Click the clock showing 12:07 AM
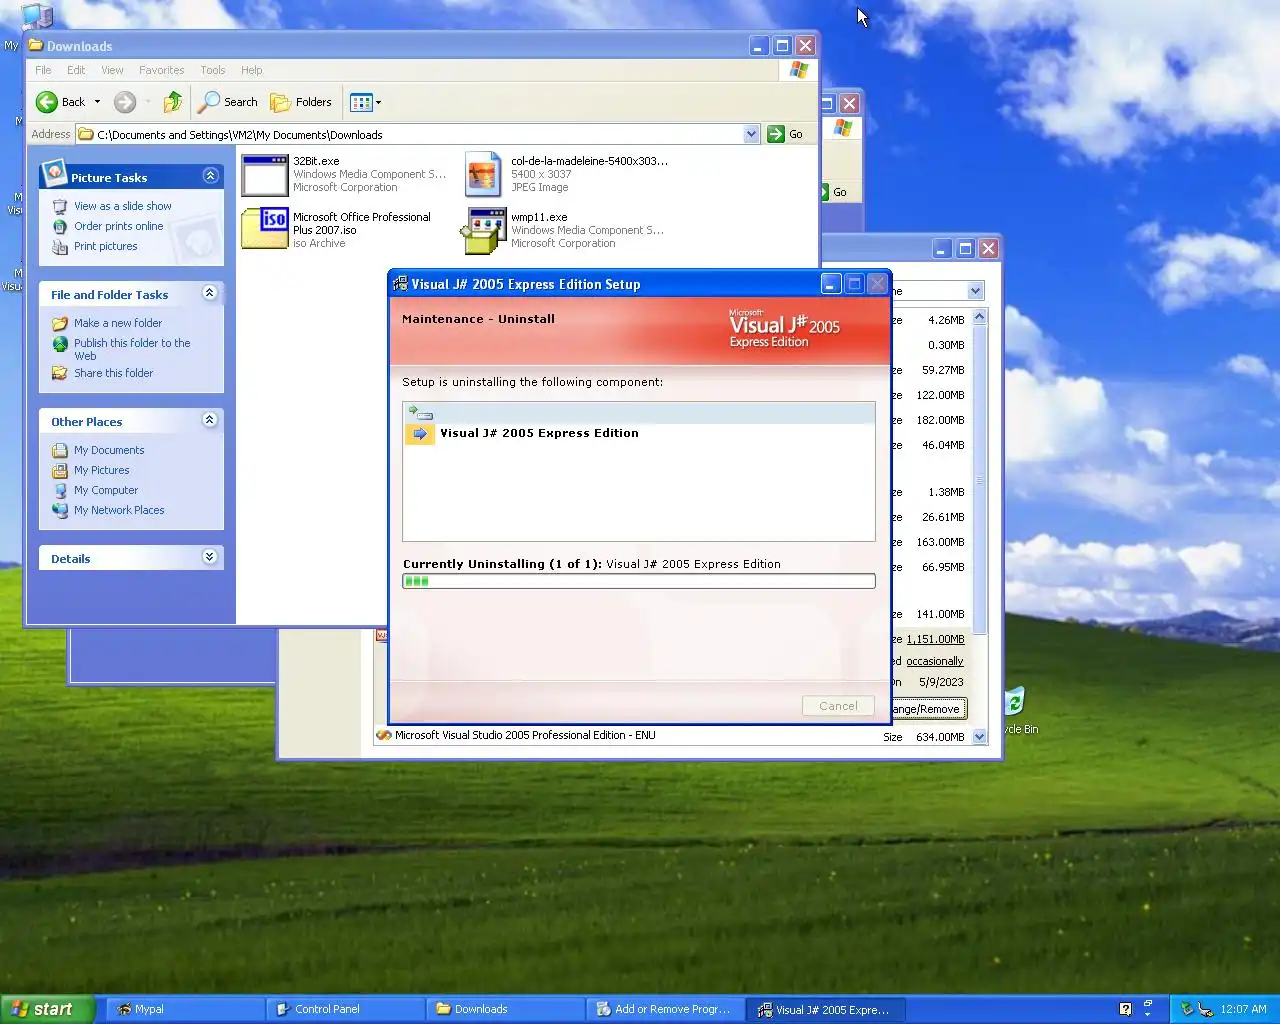This screenshot has height=1024, width=1280. tap(1243, 1009)
